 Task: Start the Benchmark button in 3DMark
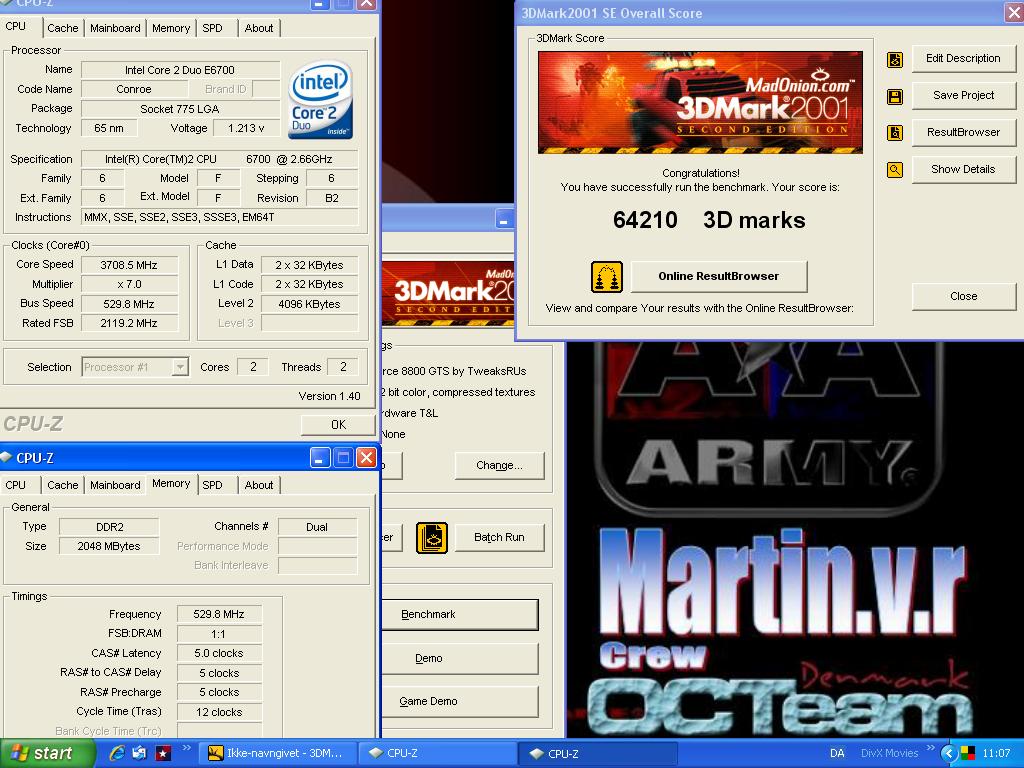click(x=460, y=615)
